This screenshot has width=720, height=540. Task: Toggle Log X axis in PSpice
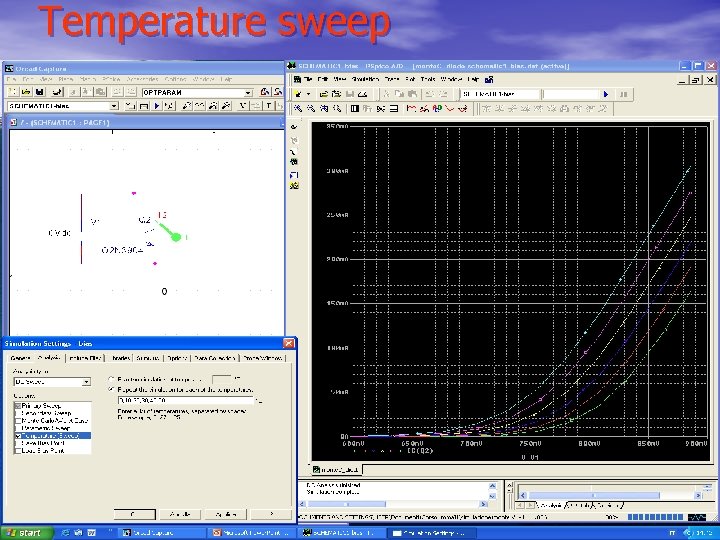tap(354, 108)
